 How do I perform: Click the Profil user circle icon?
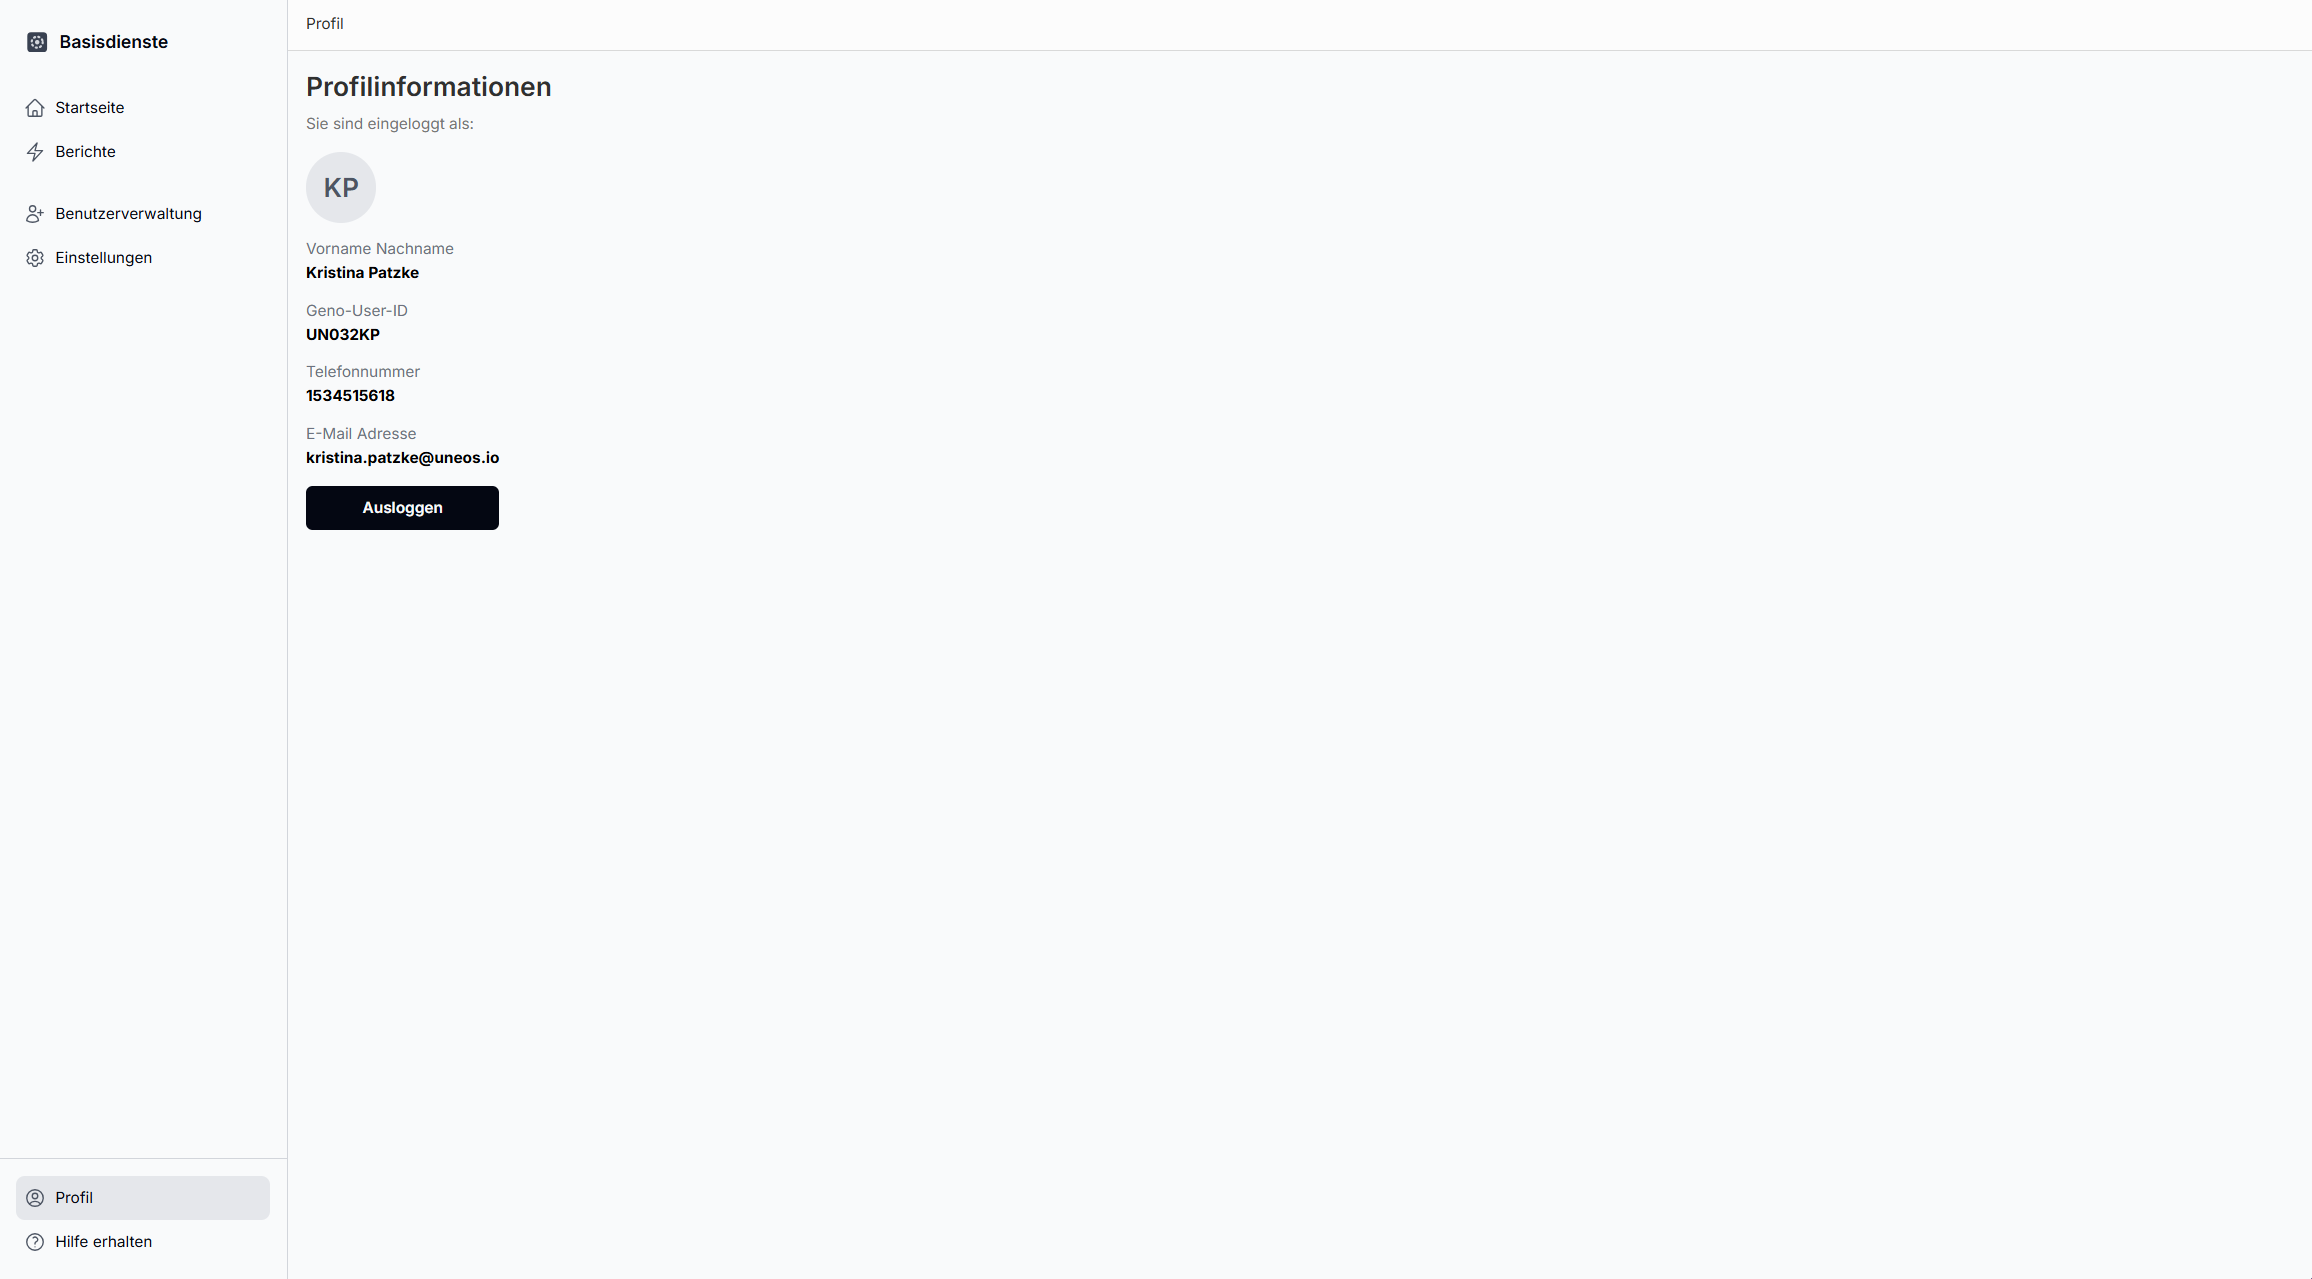pos(35,1198)
